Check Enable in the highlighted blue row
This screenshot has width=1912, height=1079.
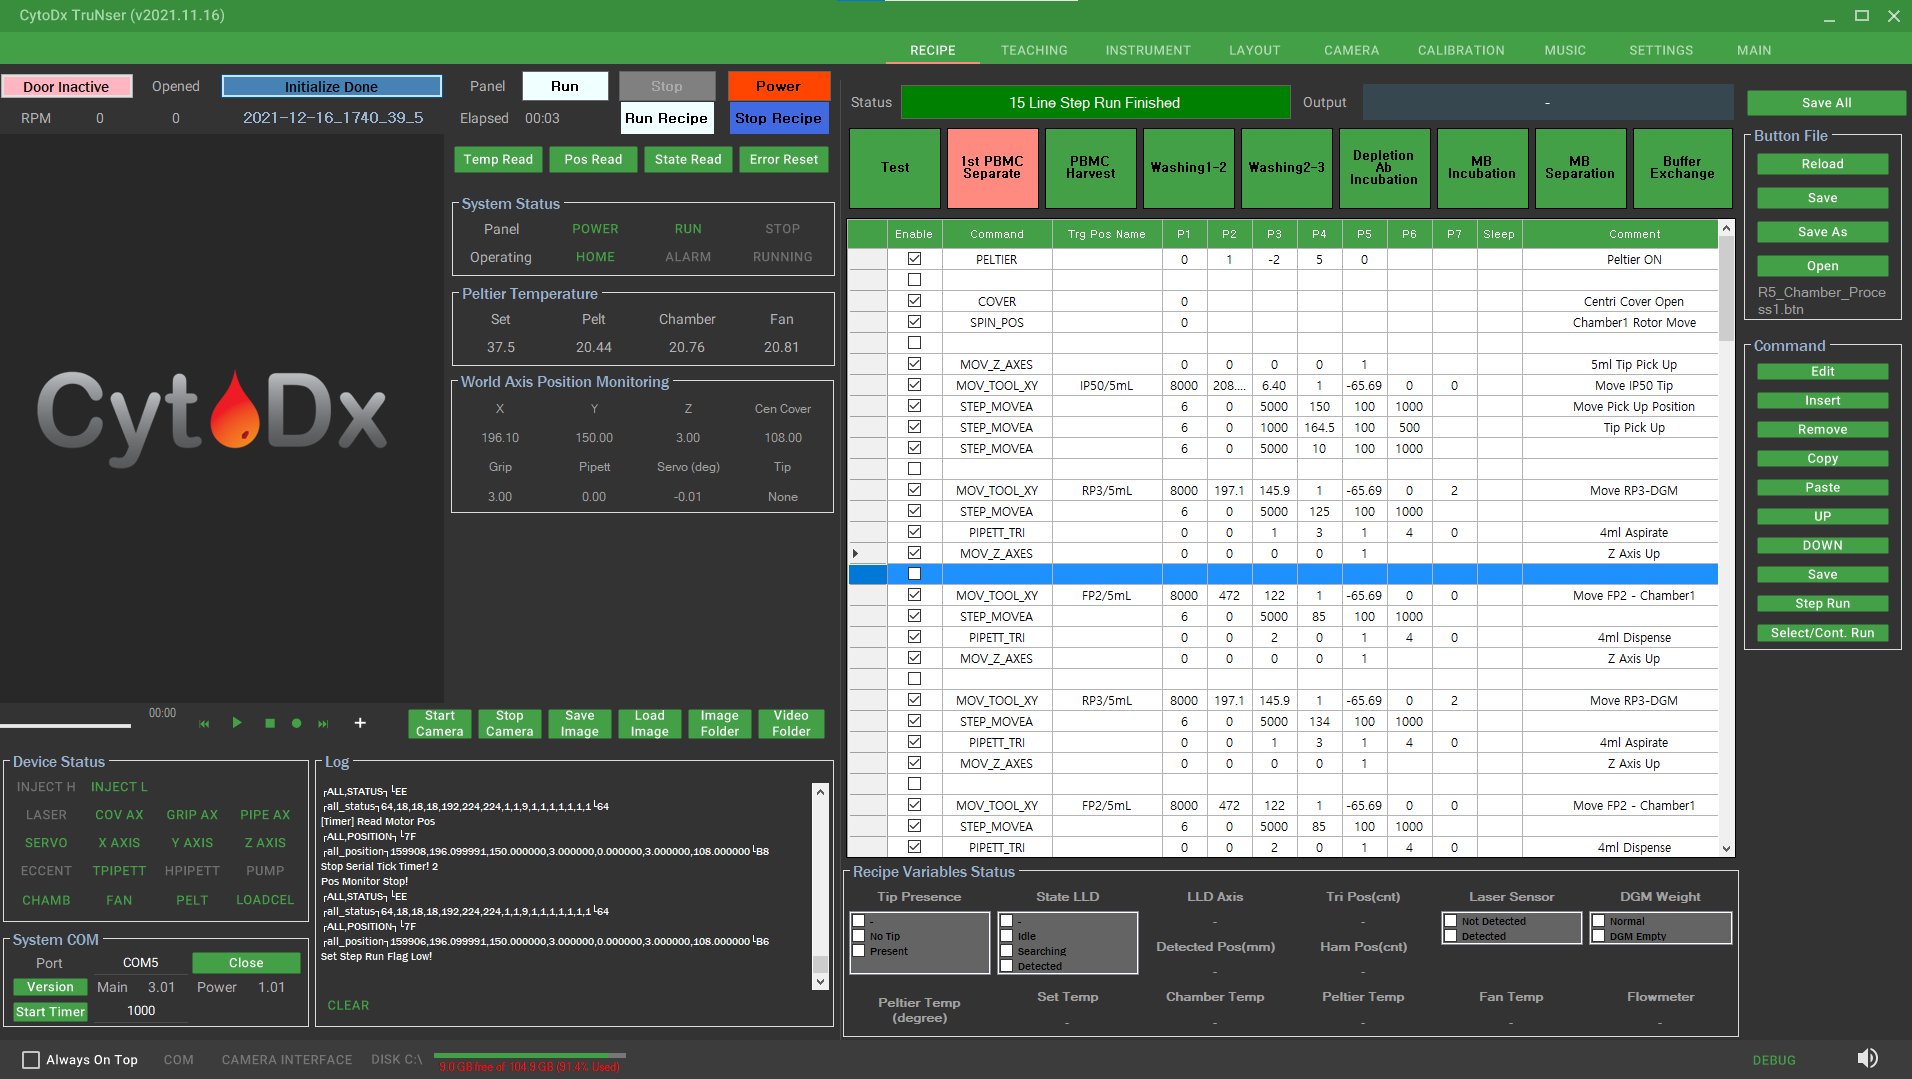pyautogui.click(x=914, y=574)
